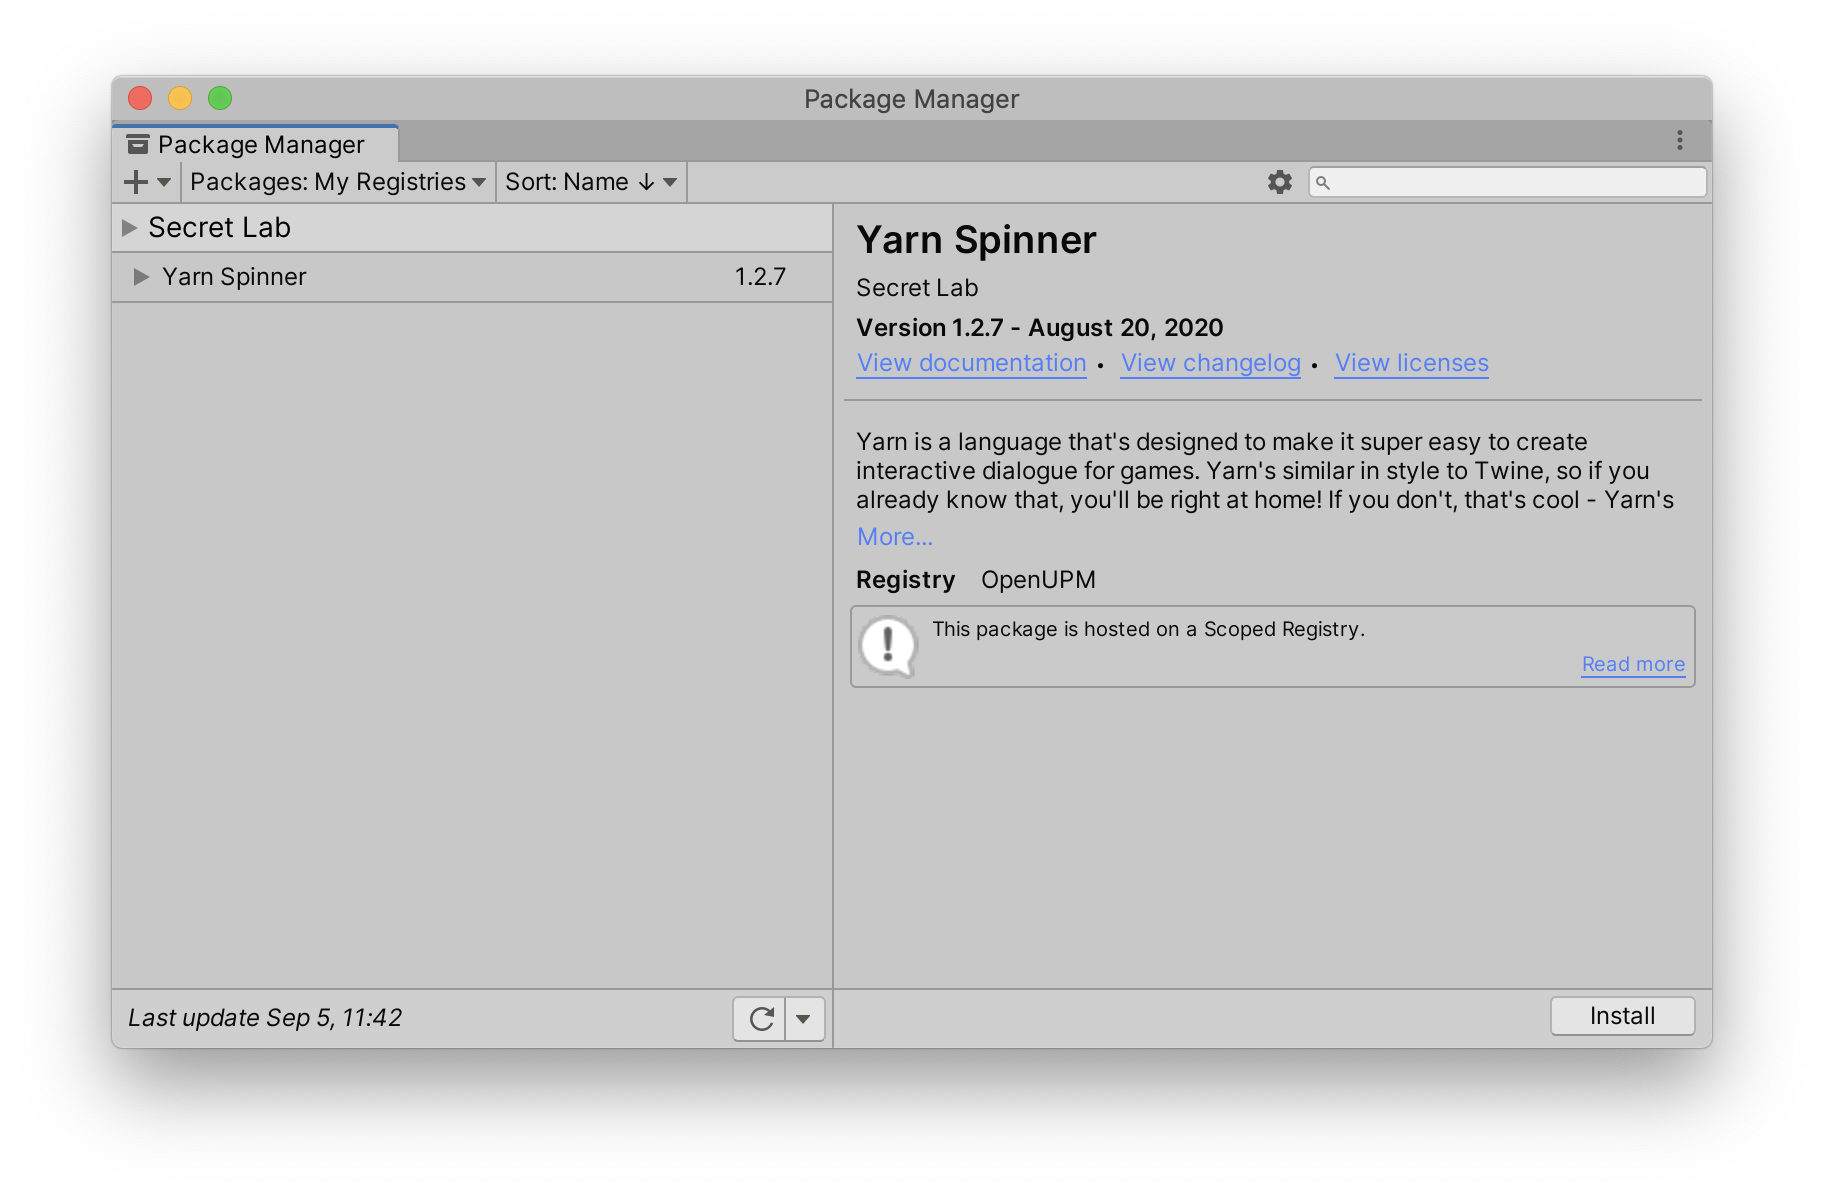The width and height of the screenshot is (1824, 1196).
Task: Open the Sort: Name dropdown
Action: tap(590, 182)
